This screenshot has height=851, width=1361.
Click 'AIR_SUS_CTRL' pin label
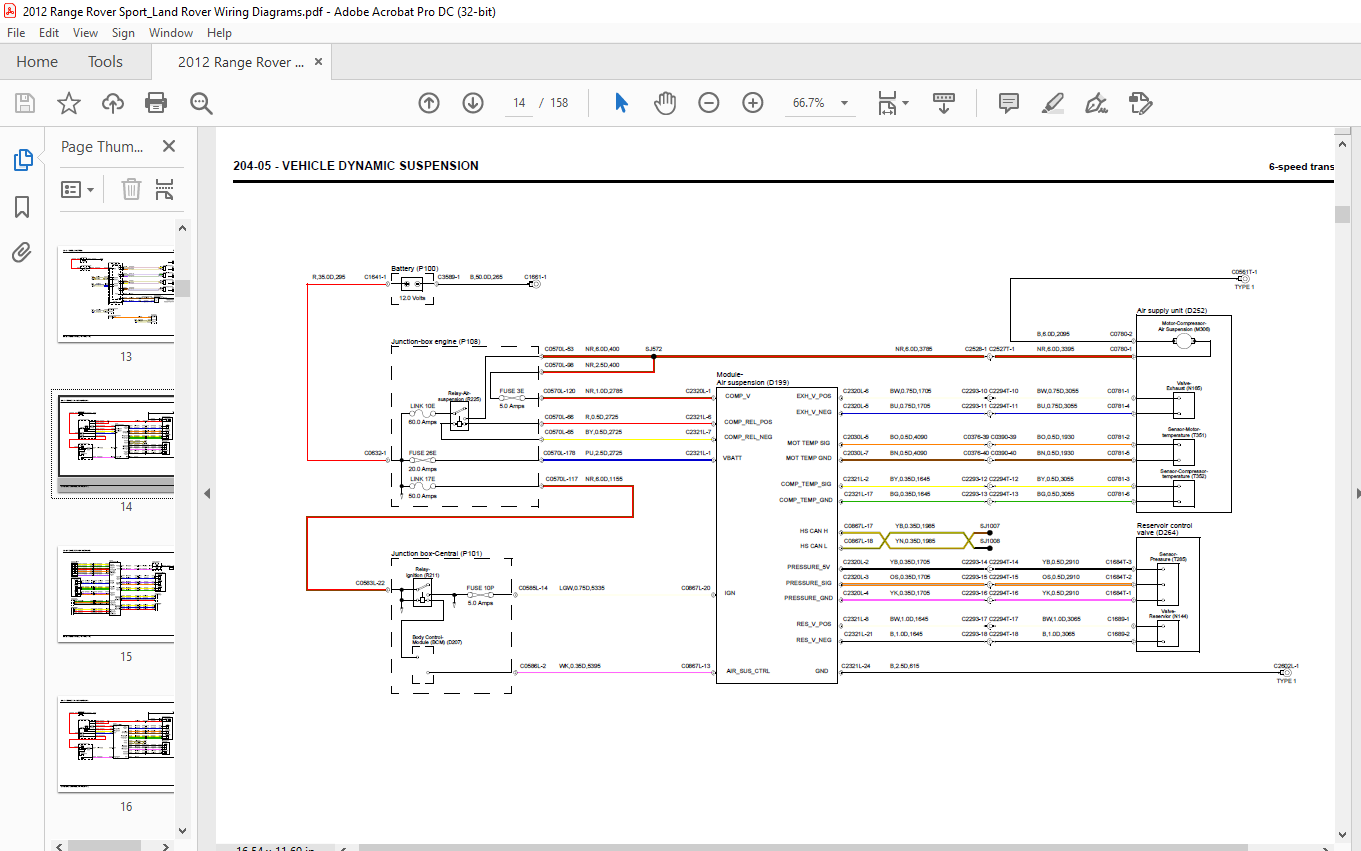(x=747, y=671)
